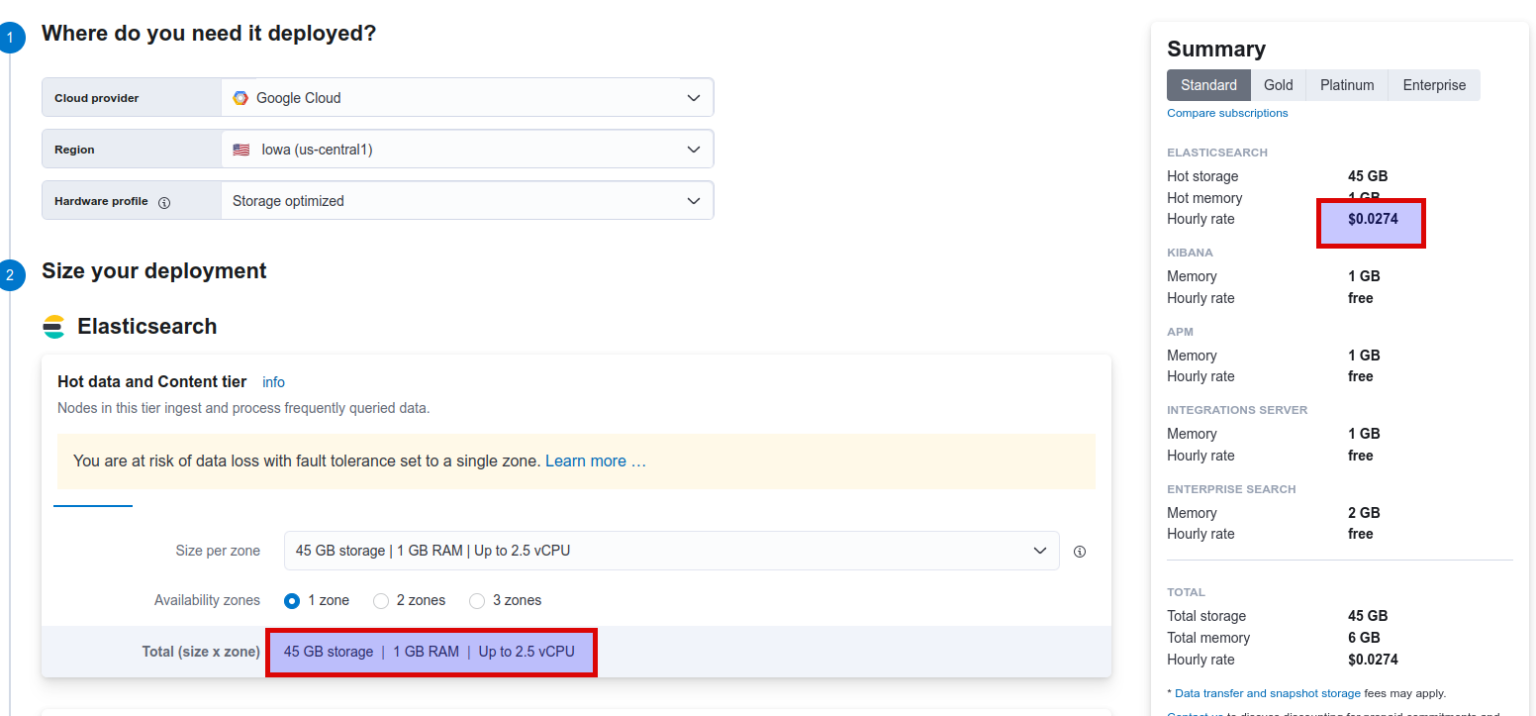Image resolution: width=1536 pixels, height=716 pixels.
Task: Switch to the Enterprise subscription tab
Action: (1433, 85)
